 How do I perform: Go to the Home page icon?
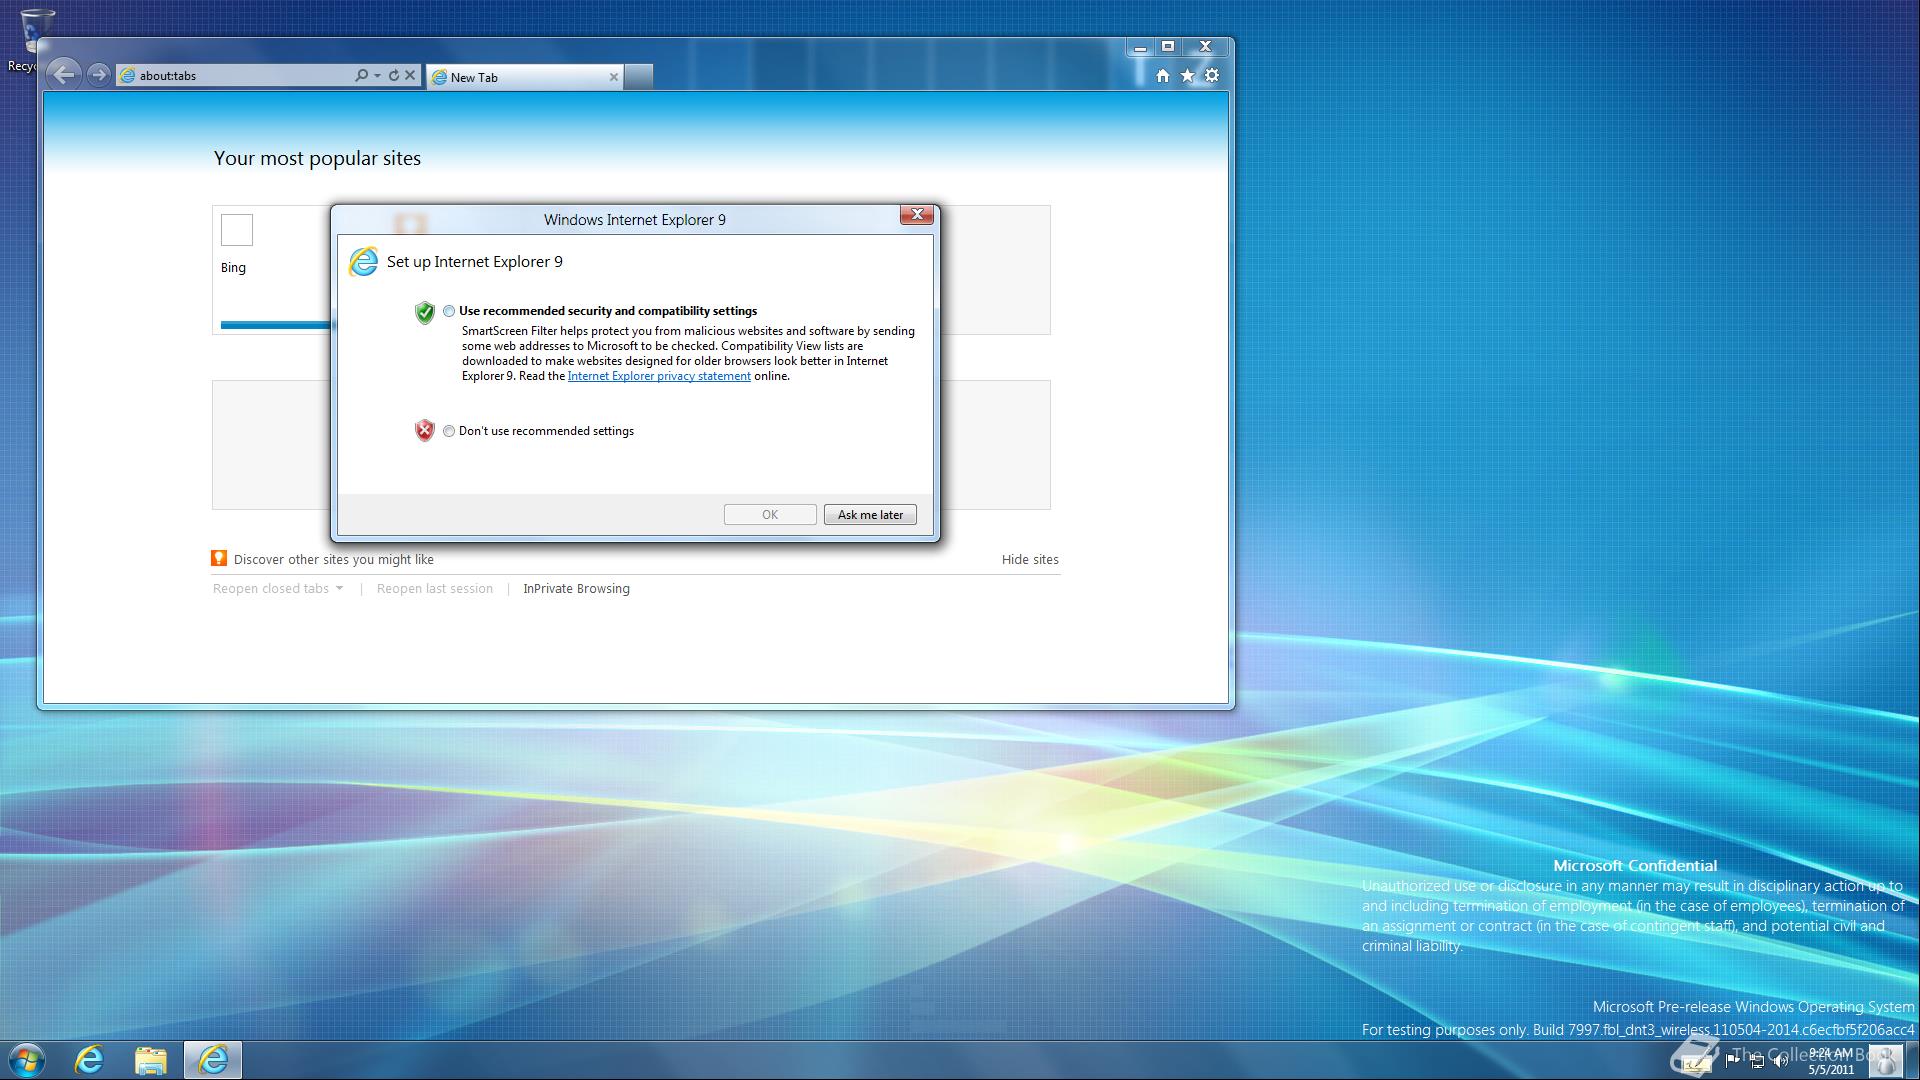(1162, 75)
